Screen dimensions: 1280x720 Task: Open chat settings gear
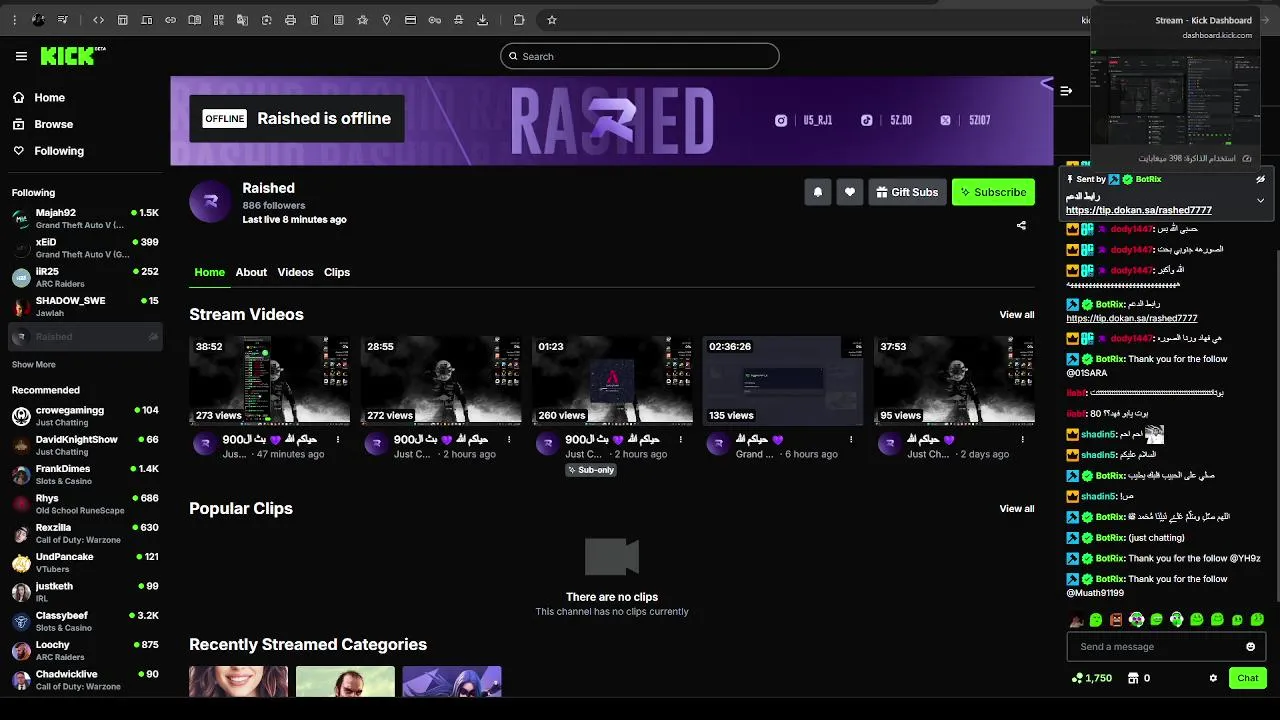coord(1213,678)
